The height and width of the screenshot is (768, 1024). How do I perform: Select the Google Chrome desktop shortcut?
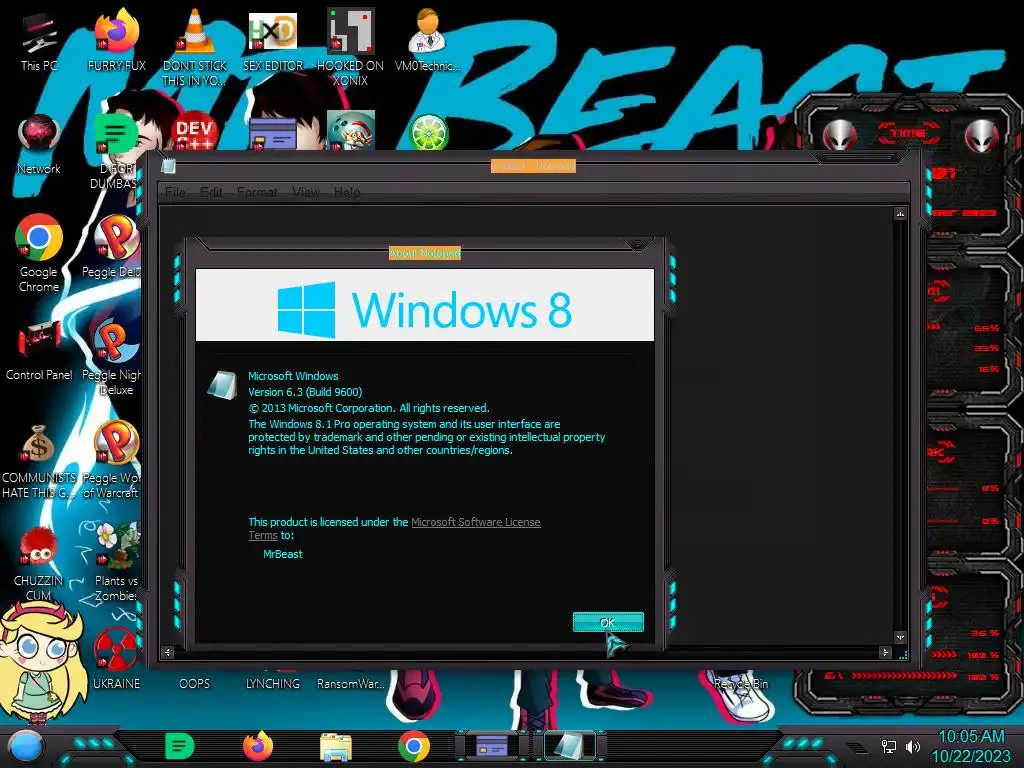click(x=39, y=253)
